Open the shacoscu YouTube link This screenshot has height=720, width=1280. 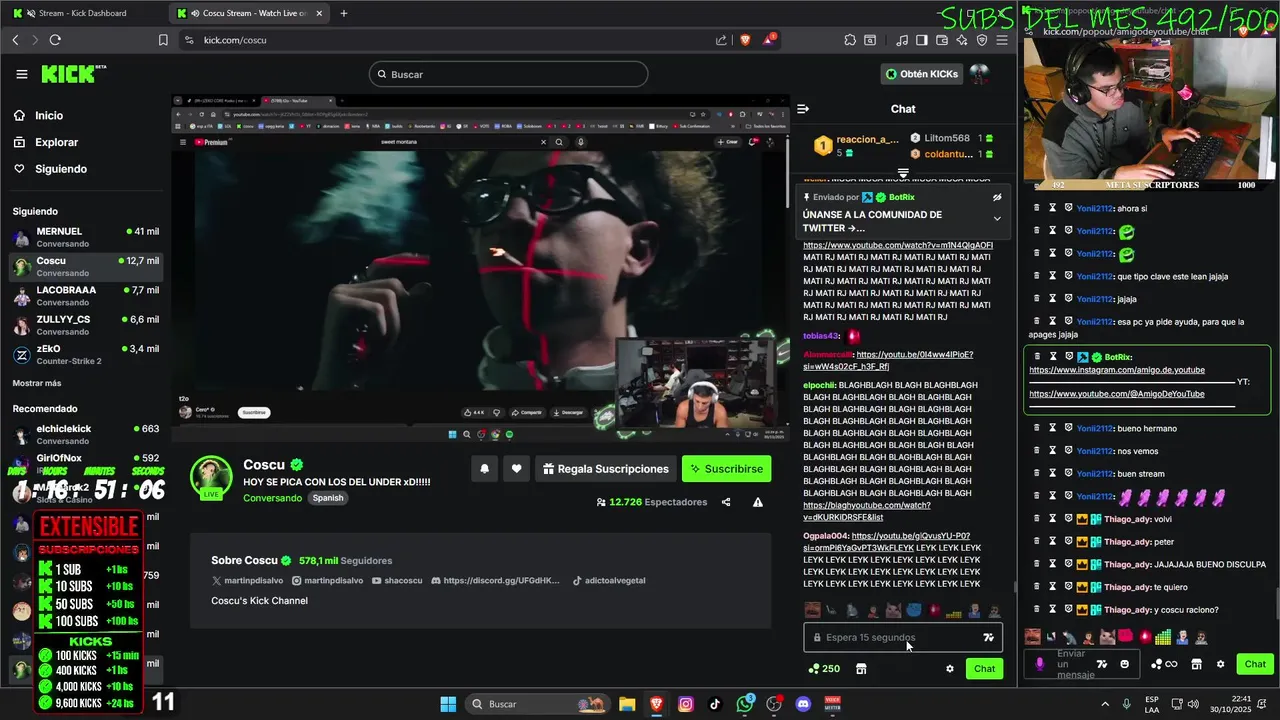pos(398,581)
